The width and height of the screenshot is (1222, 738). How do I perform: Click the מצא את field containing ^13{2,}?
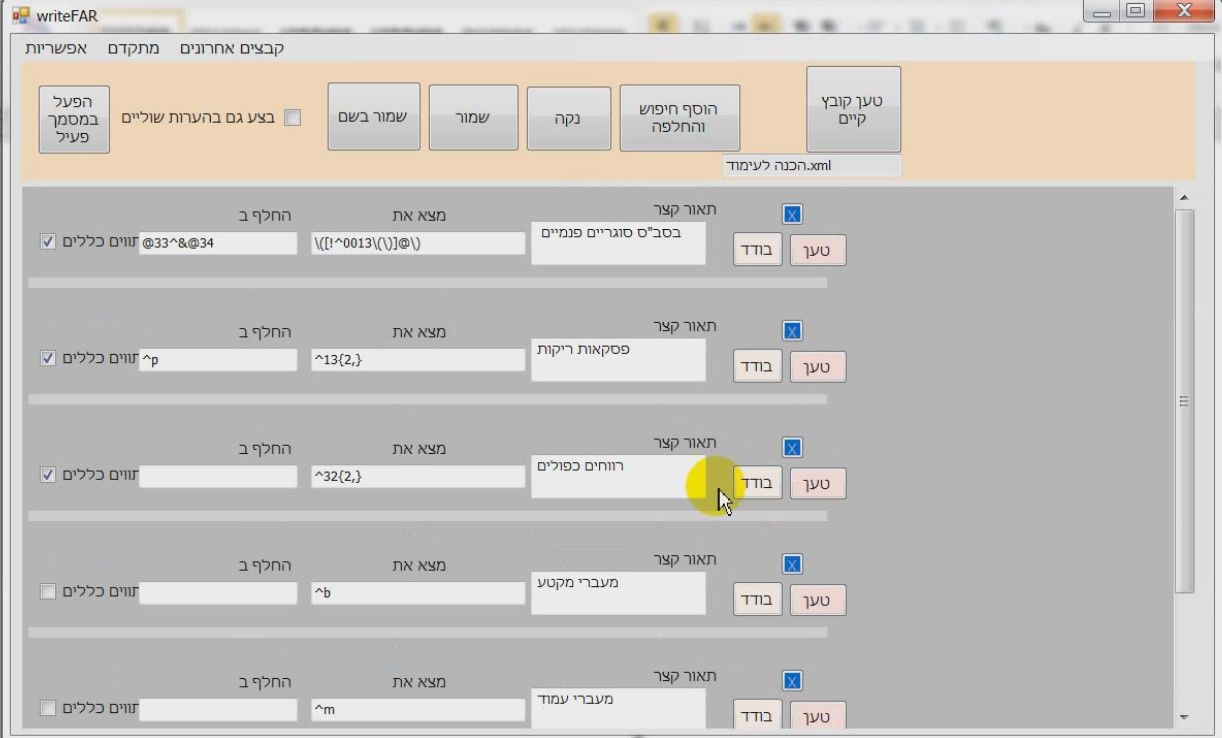(418, 360)
